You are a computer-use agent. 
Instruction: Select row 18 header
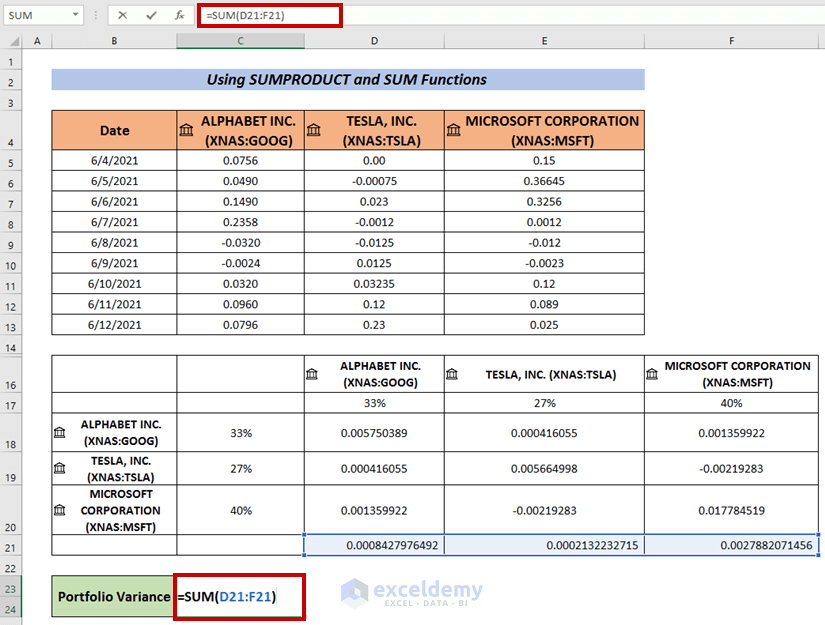coord(11,434)
